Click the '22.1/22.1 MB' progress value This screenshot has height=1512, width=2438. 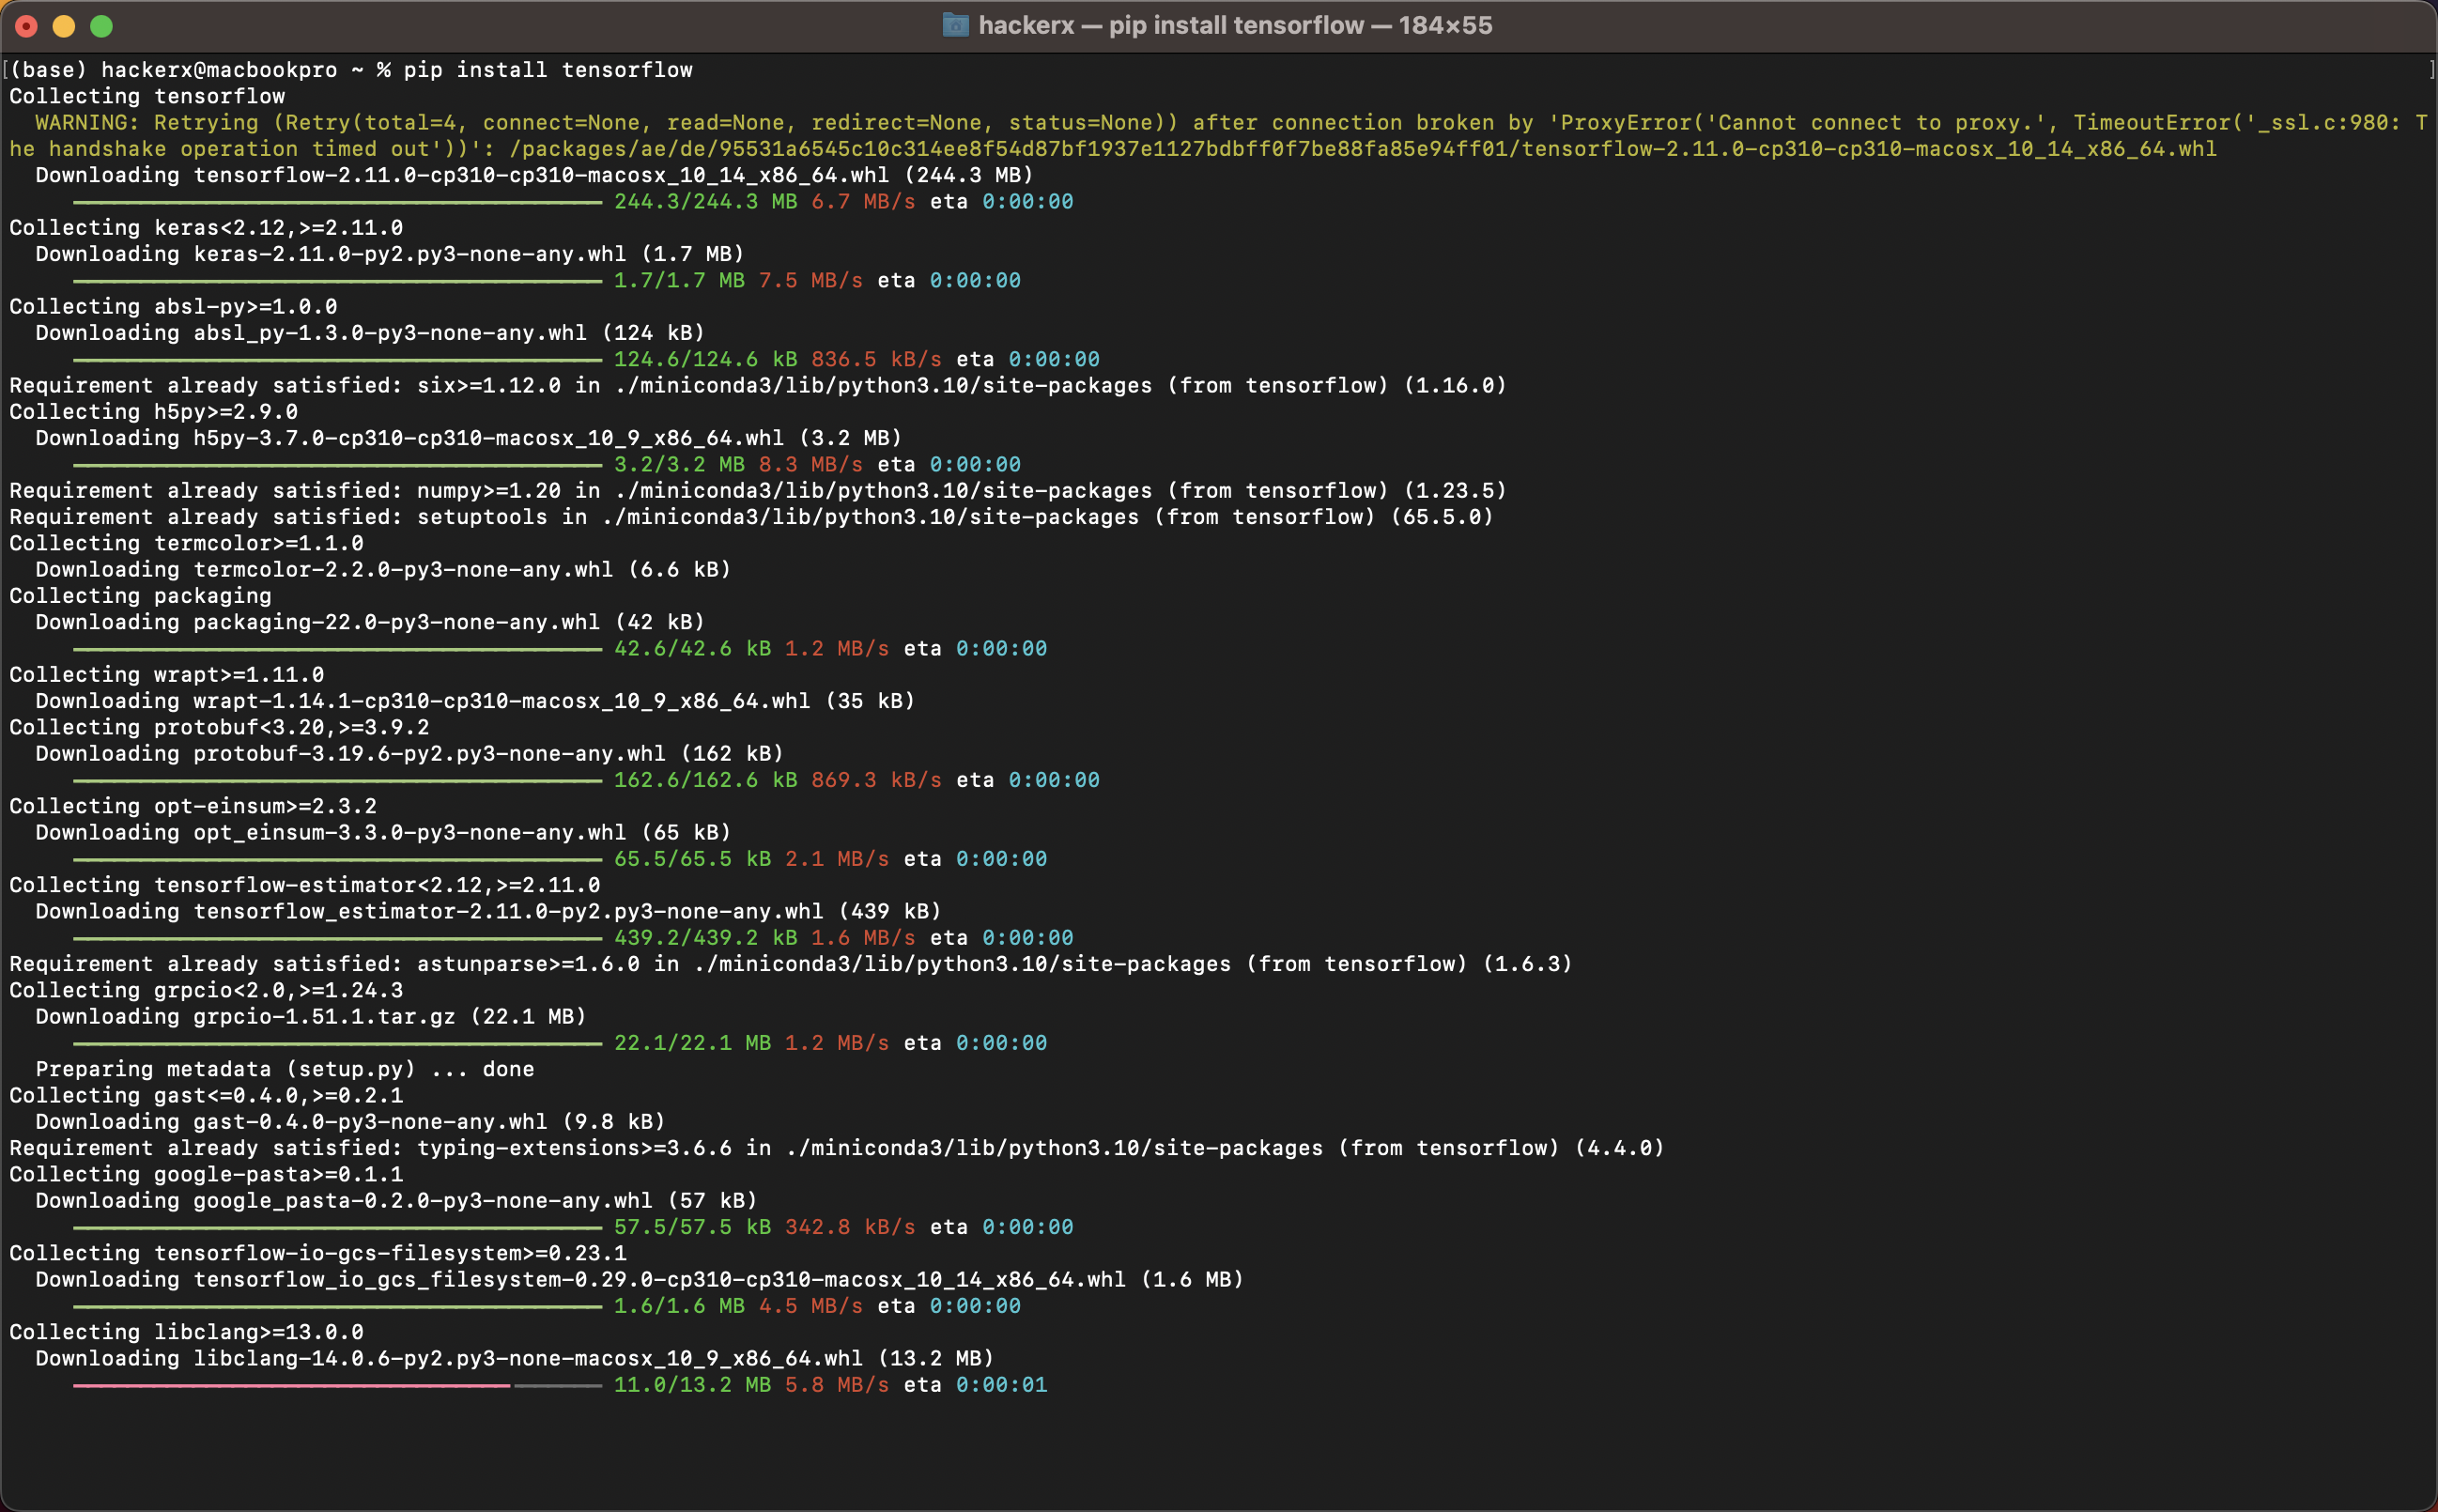pyautogui.click(x=692, y=1043)
